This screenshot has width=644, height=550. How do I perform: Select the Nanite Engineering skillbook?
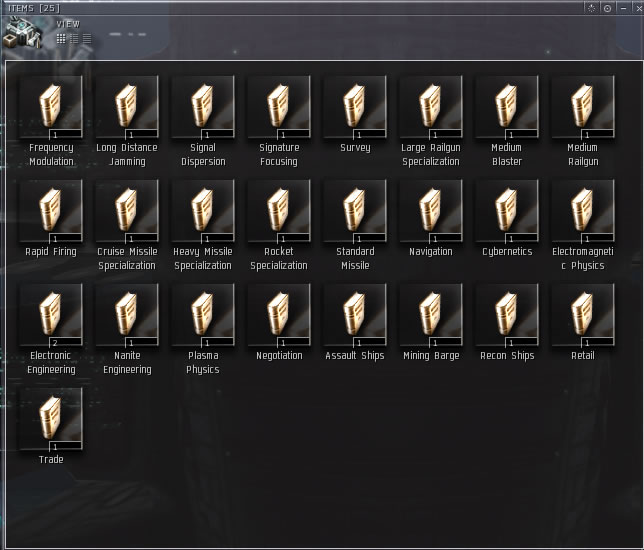[127, 315]
